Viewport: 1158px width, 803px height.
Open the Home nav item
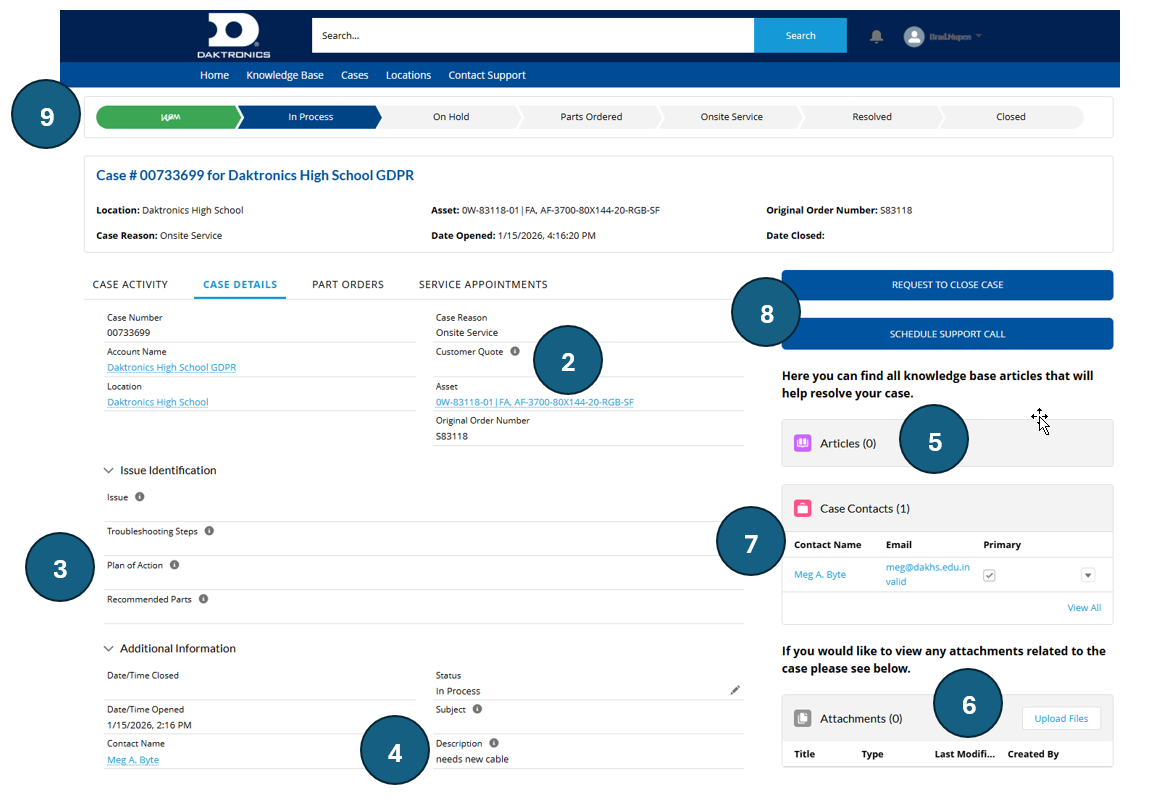214,75
